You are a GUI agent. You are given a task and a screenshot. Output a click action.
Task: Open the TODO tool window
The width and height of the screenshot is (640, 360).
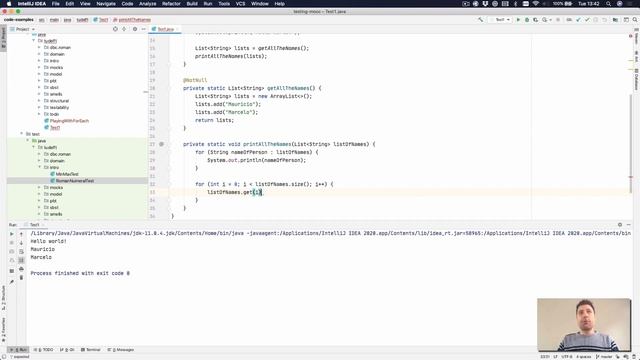coord(44,350)
